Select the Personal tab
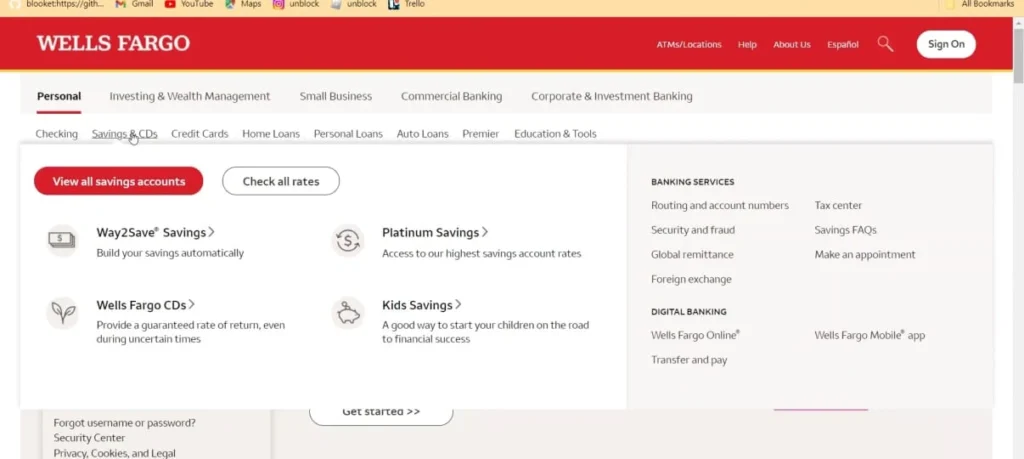 pyautogui.click(x=59, y=96)
